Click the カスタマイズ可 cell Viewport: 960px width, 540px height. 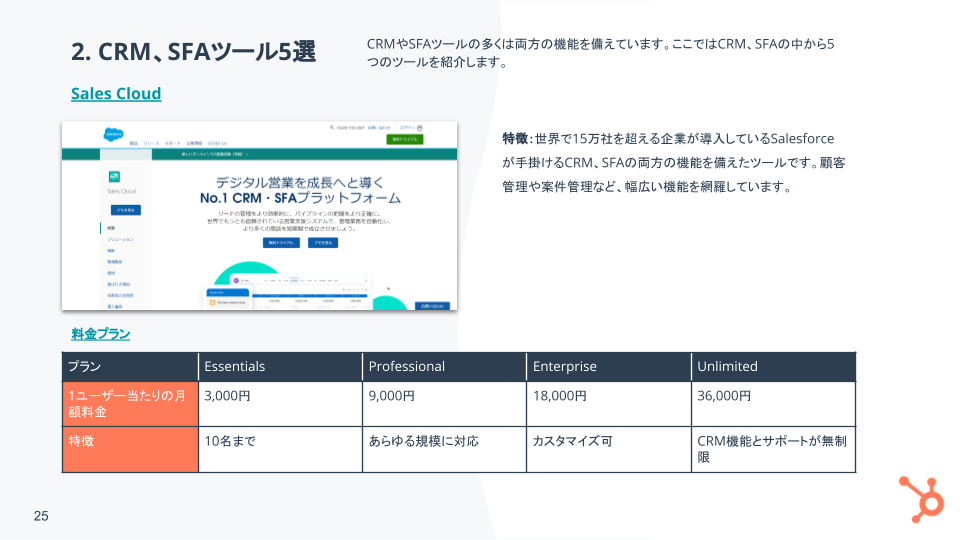pos(609,449)
